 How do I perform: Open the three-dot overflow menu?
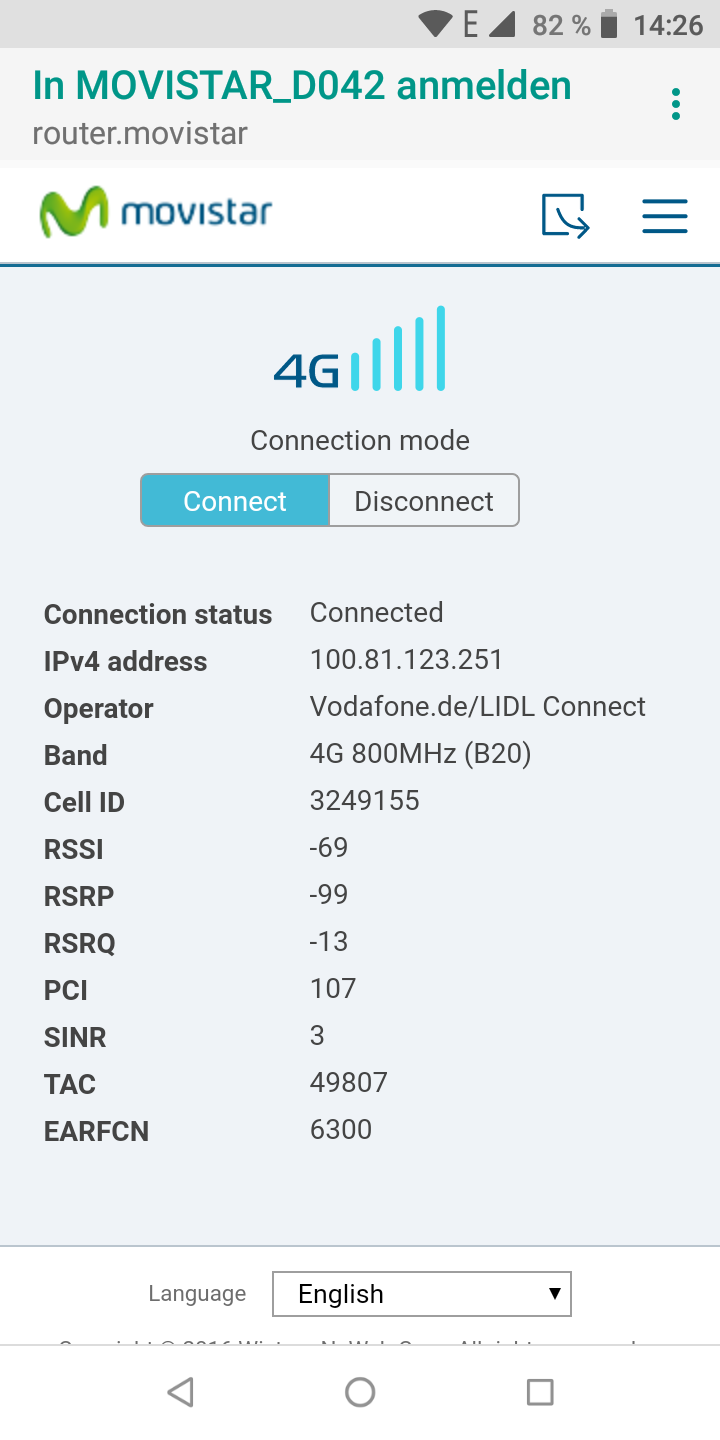pos(676,104)
